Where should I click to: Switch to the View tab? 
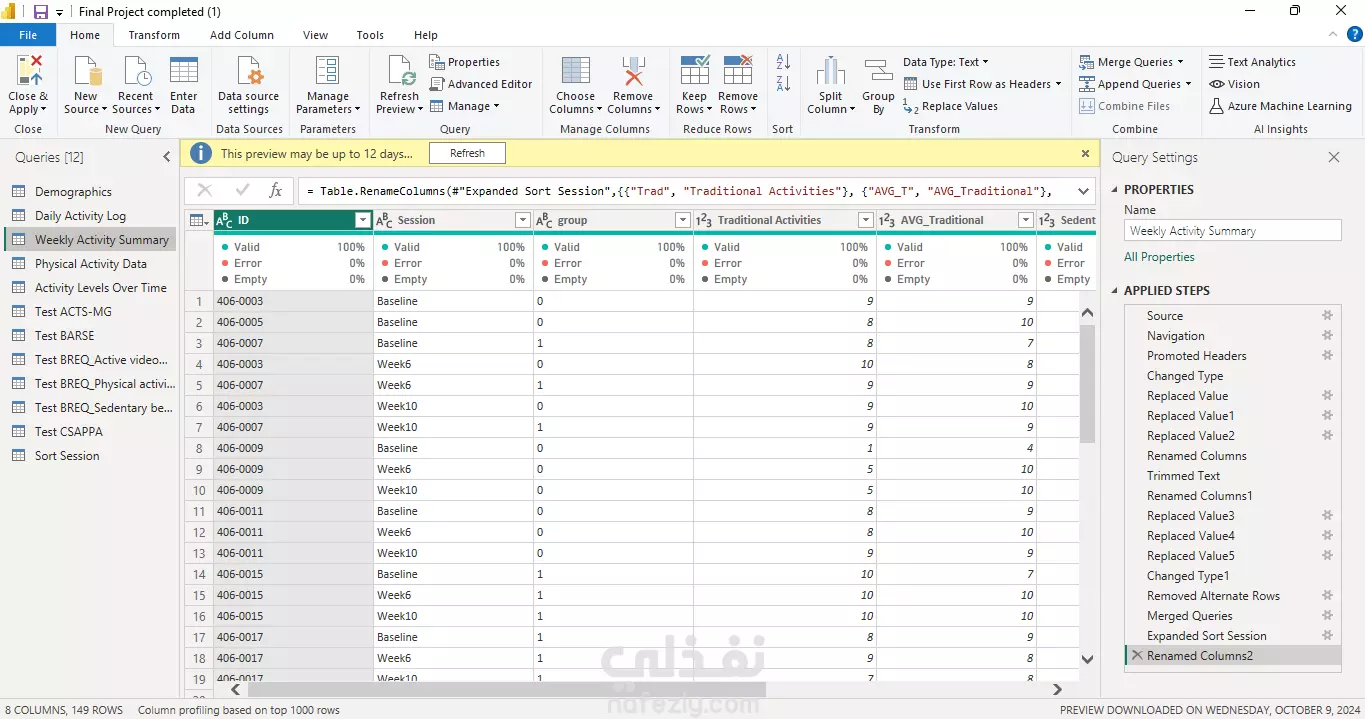click(315, 35)
